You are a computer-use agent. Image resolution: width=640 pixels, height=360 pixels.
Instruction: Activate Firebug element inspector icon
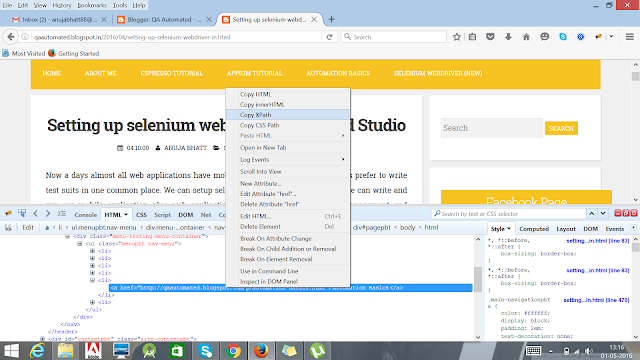tap(22, 213)
